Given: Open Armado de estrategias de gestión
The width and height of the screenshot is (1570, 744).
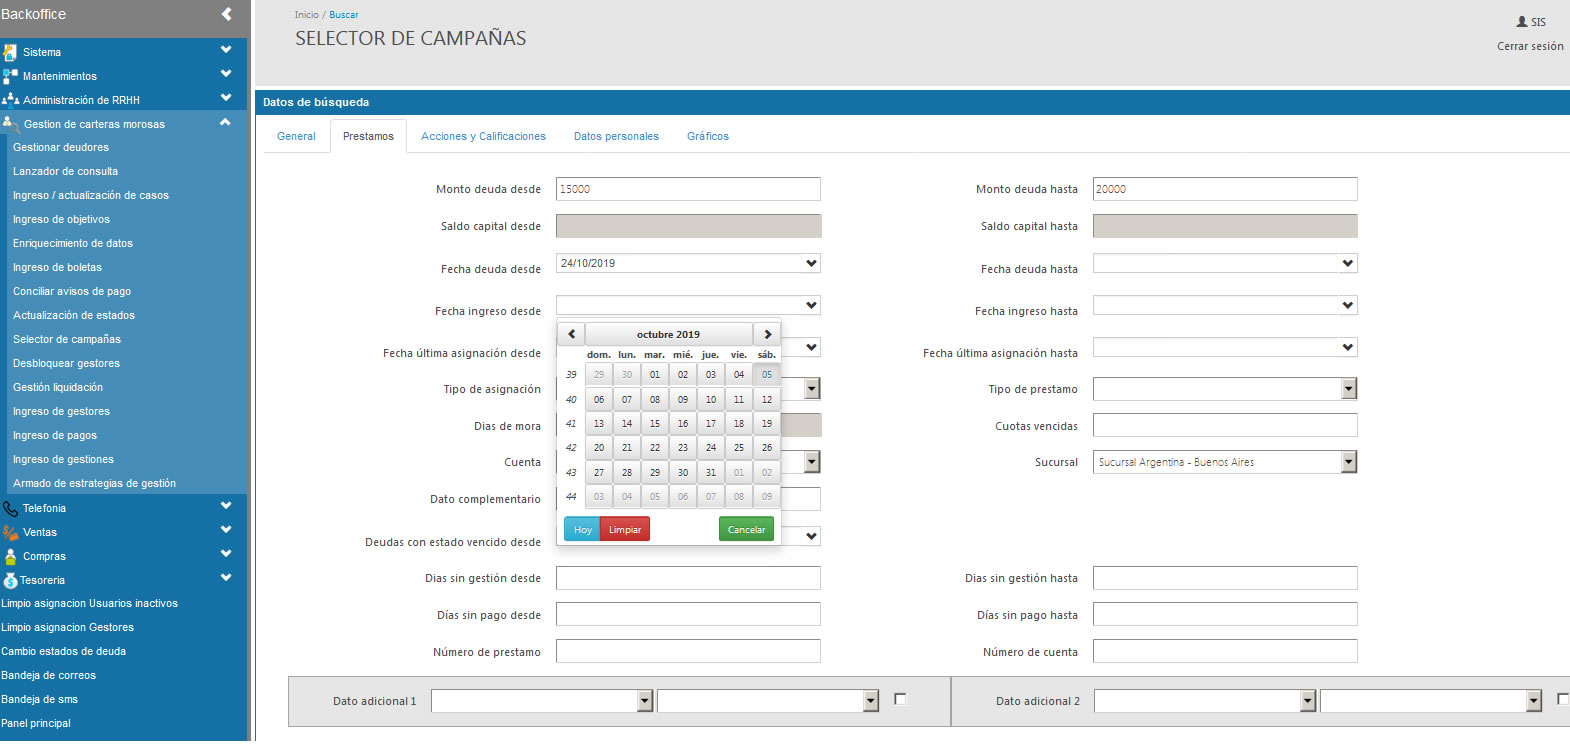Looking at the screenshot, I should tap(94, 483).
